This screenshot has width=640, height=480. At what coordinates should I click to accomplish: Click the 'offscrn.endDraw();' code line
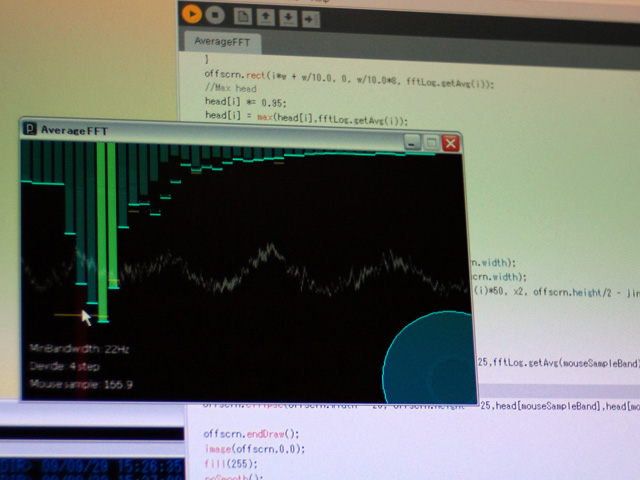[x=251, y=433]
